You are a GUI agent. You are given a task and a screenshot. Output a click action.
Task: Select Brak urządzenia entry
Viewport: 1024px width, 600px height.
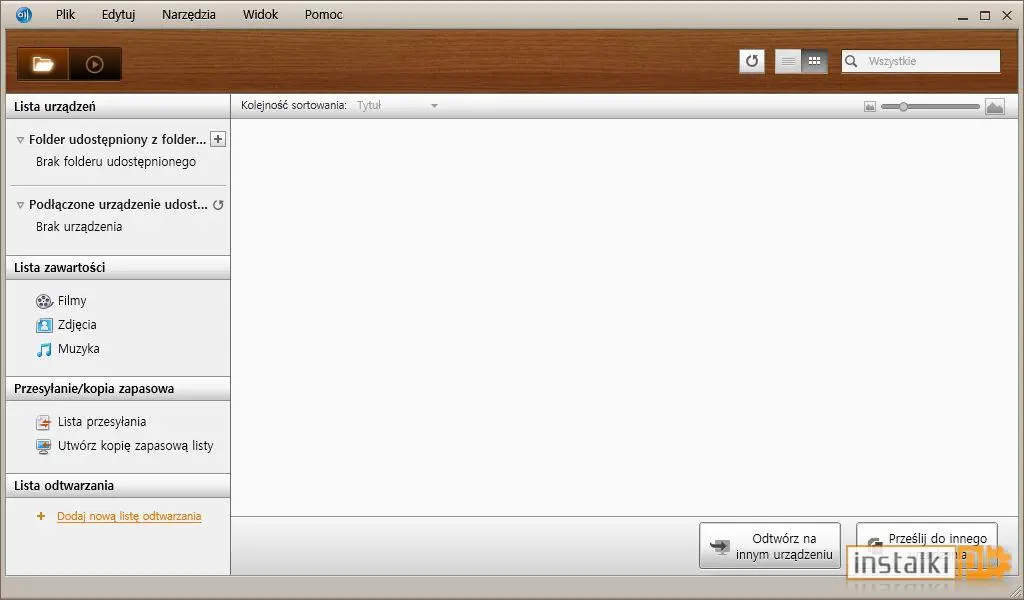(x=79, y=227)
